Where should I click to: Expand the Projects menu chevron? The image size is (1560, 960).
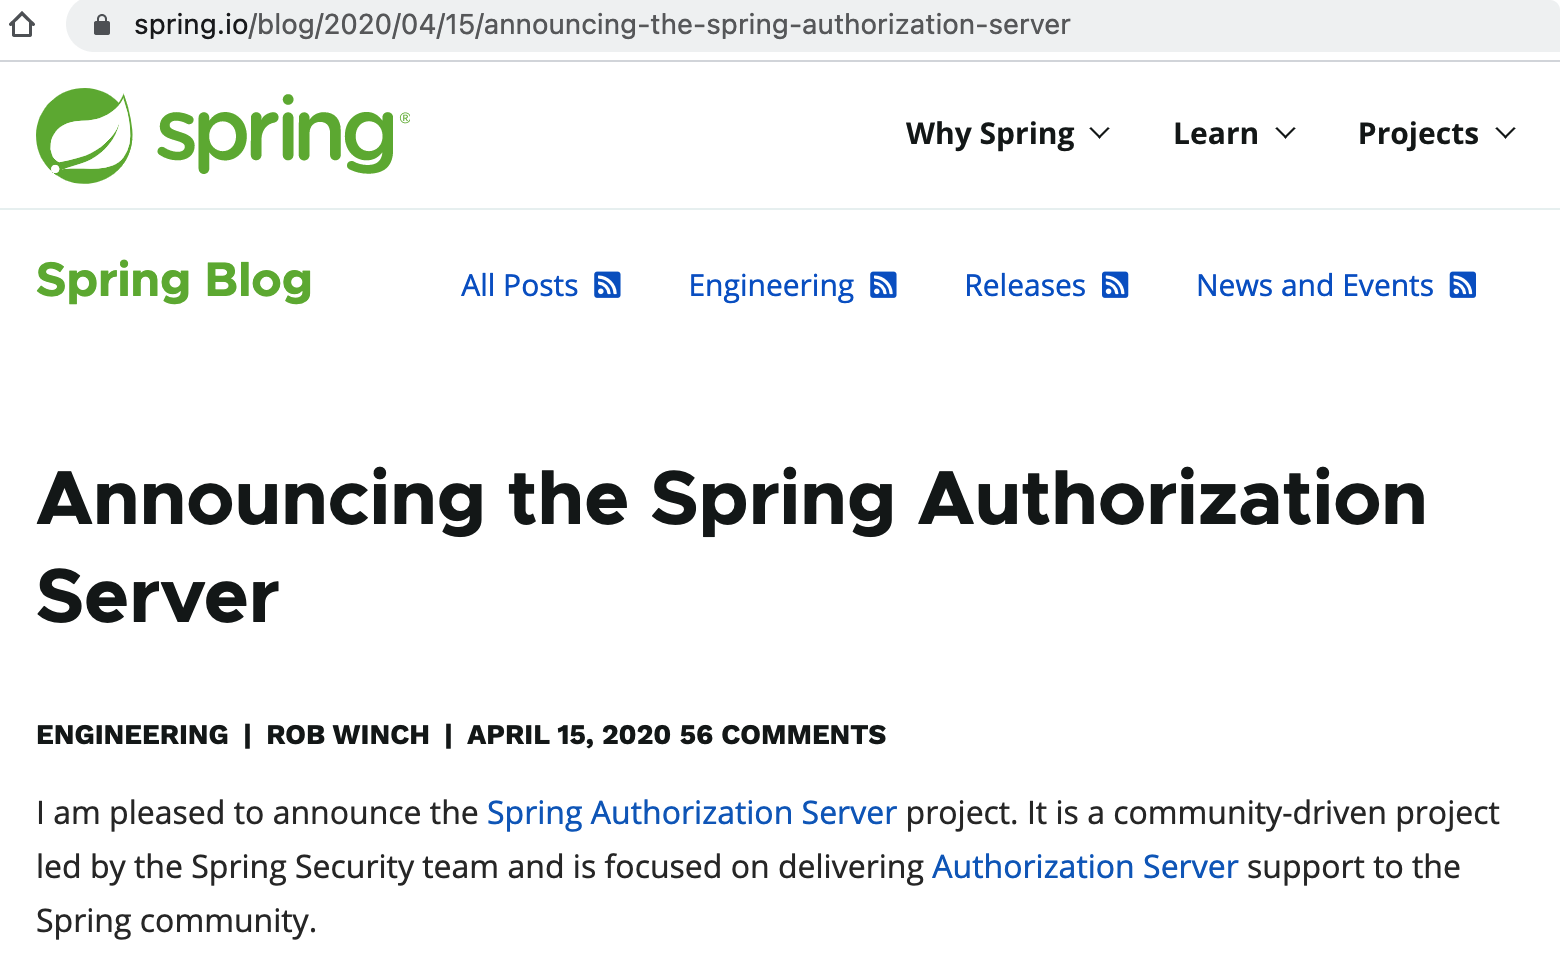tap(1506, 133)
